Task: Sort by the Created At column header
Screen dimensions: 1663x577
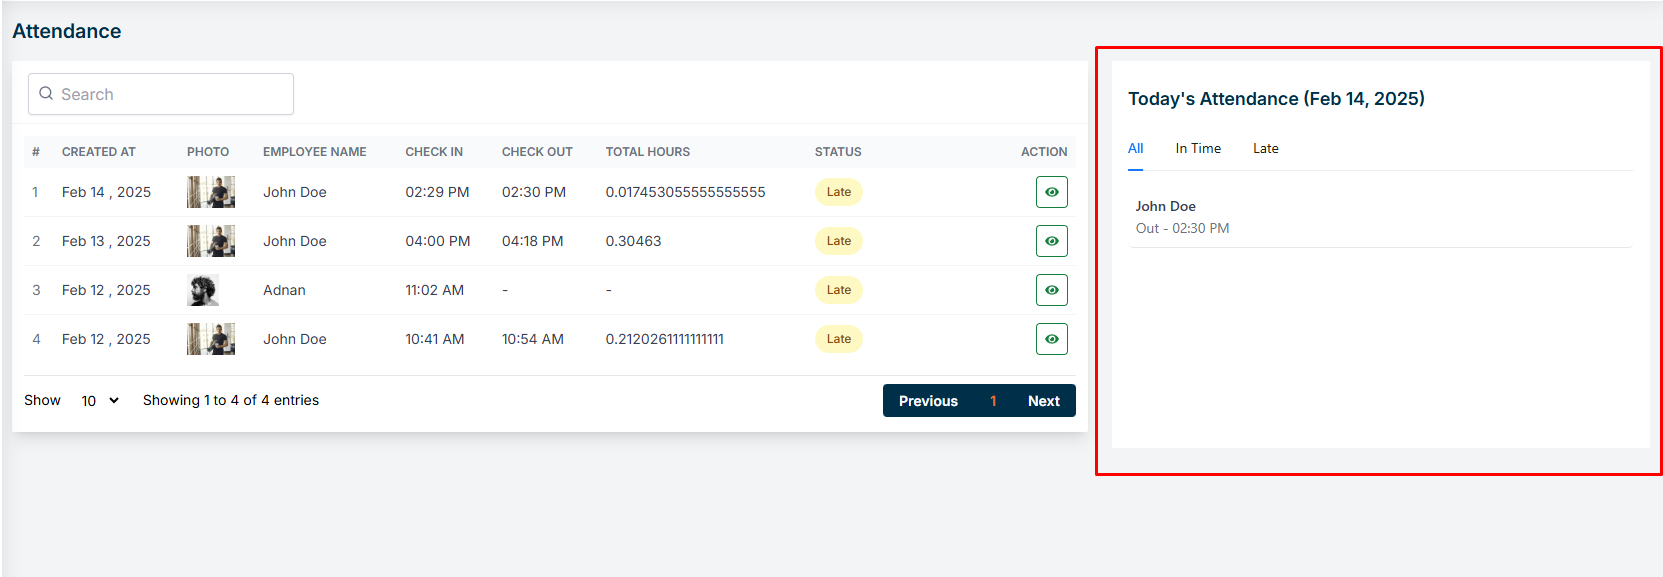Action: [98, 152]
